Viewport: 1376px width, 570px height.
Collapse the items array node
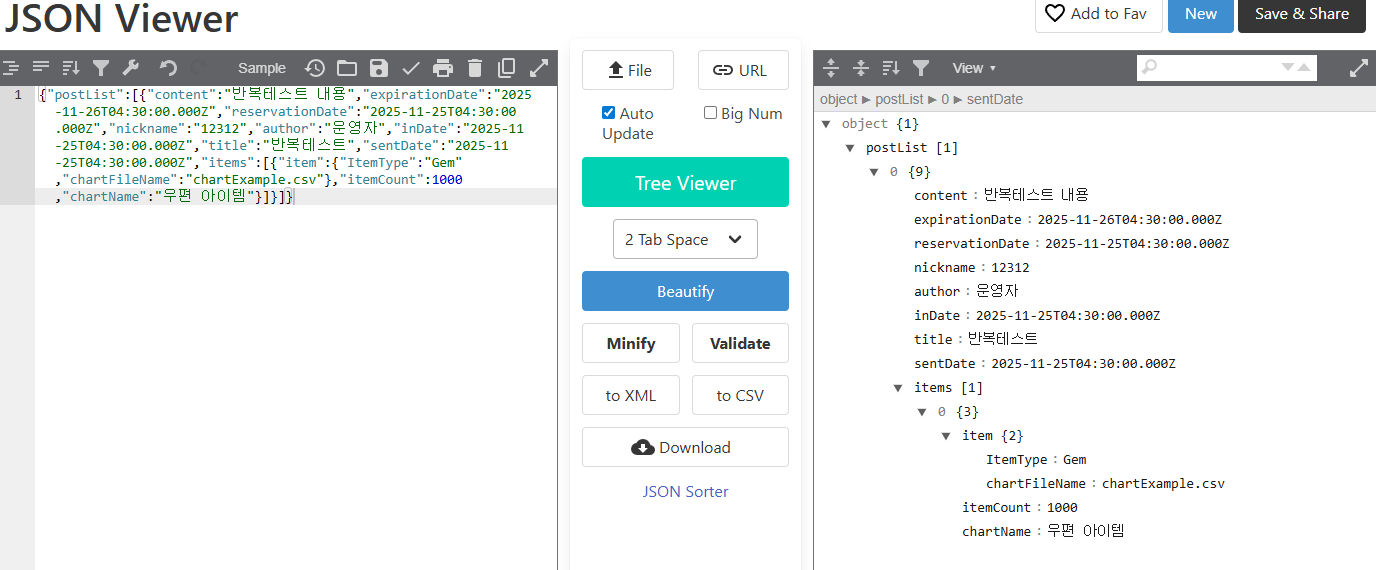pos(898,388)
